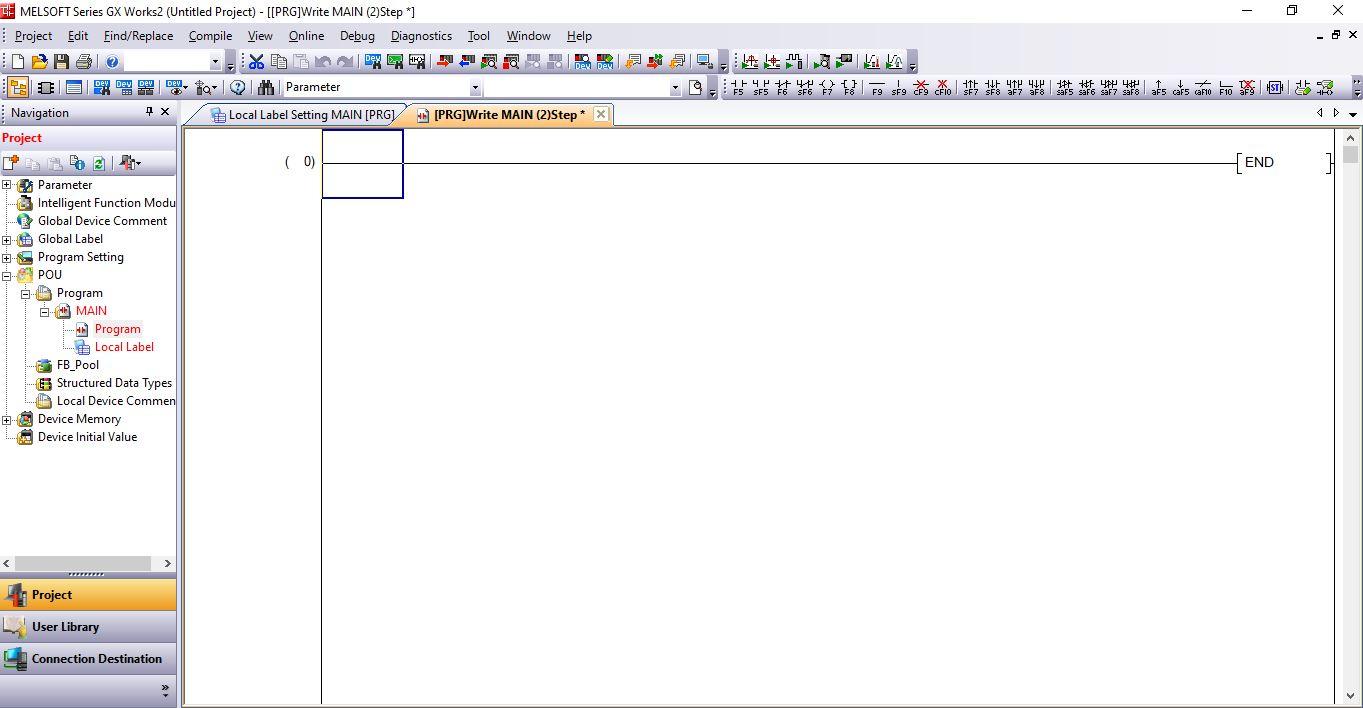Expand the Global Label tree node
Image resolution: width=1363 pixels, height=708 pixels.
(8, 239)
